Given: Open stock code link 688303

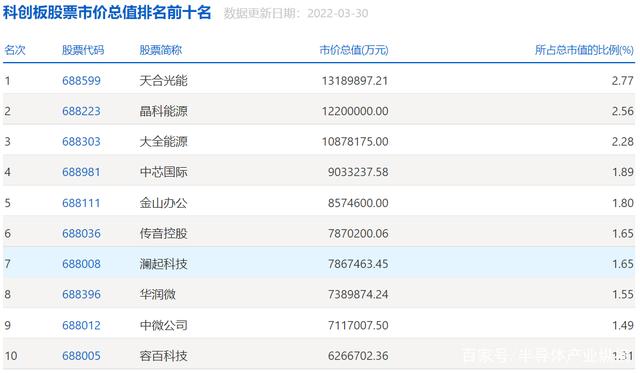Looking at the screenshot, I should (x=81, y=142).
